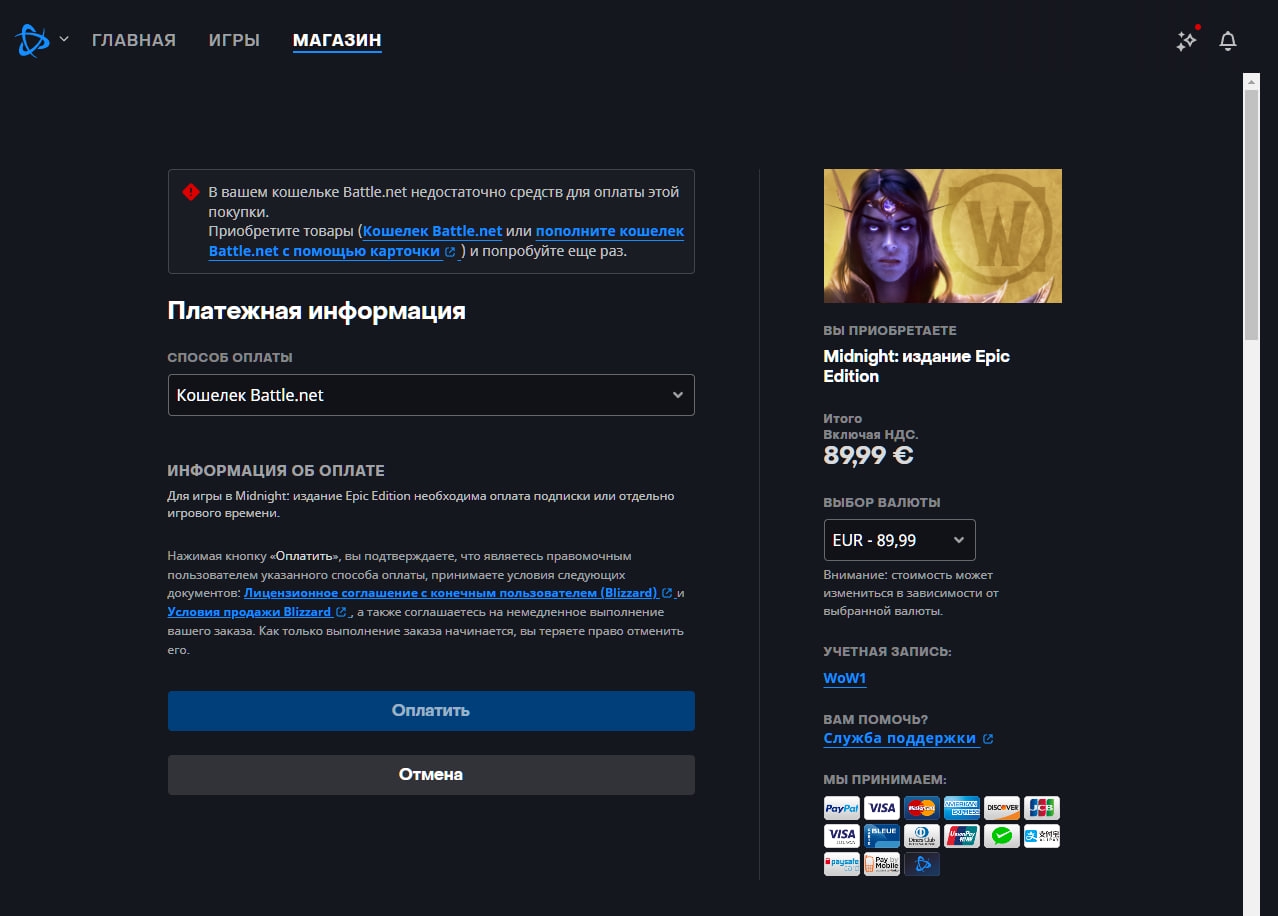This screenshot has height=916, width=1278.
Task: Click the Battle.net wallet payment icon
Action: [922, 864]
